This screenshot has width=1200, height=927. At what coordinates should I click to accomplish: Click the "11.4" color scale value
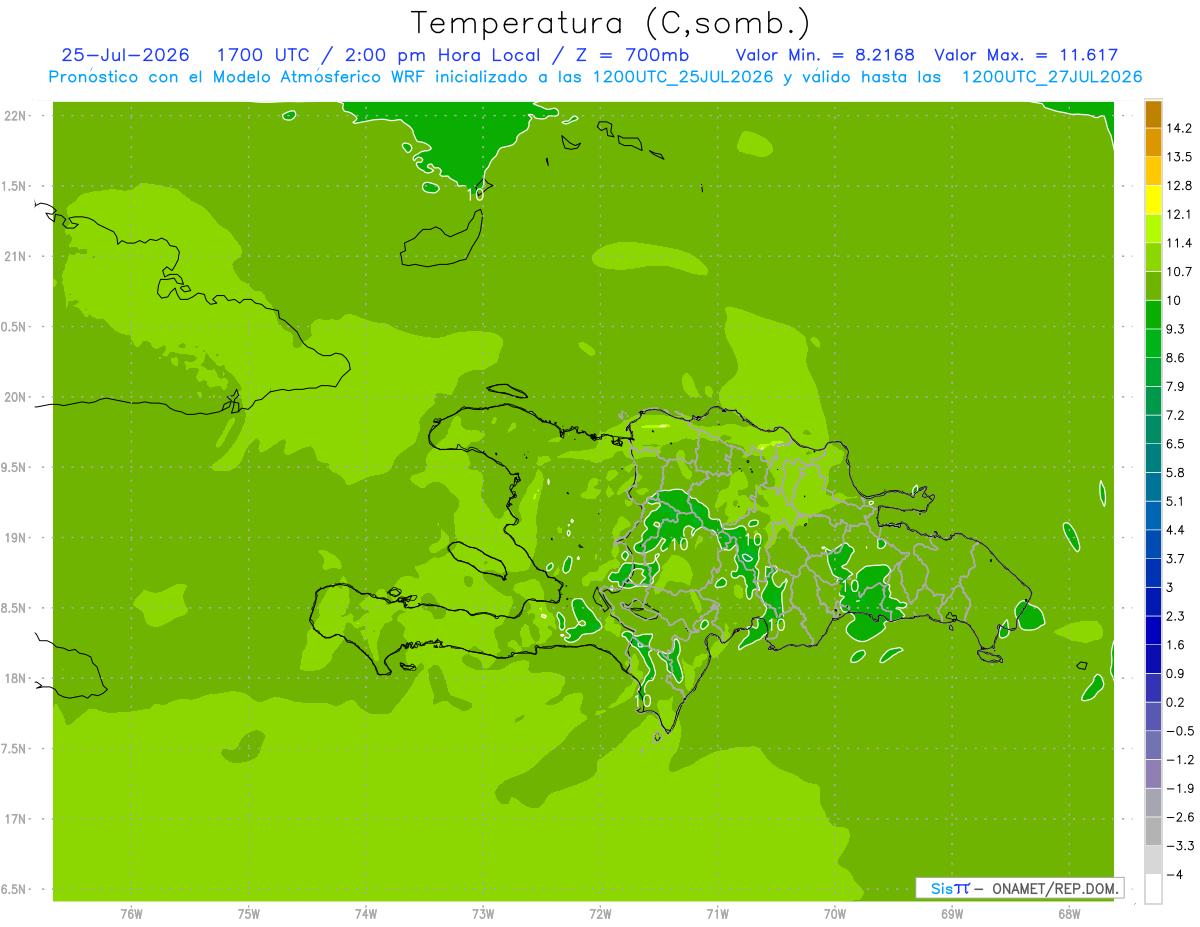[x=1181, y=243]
